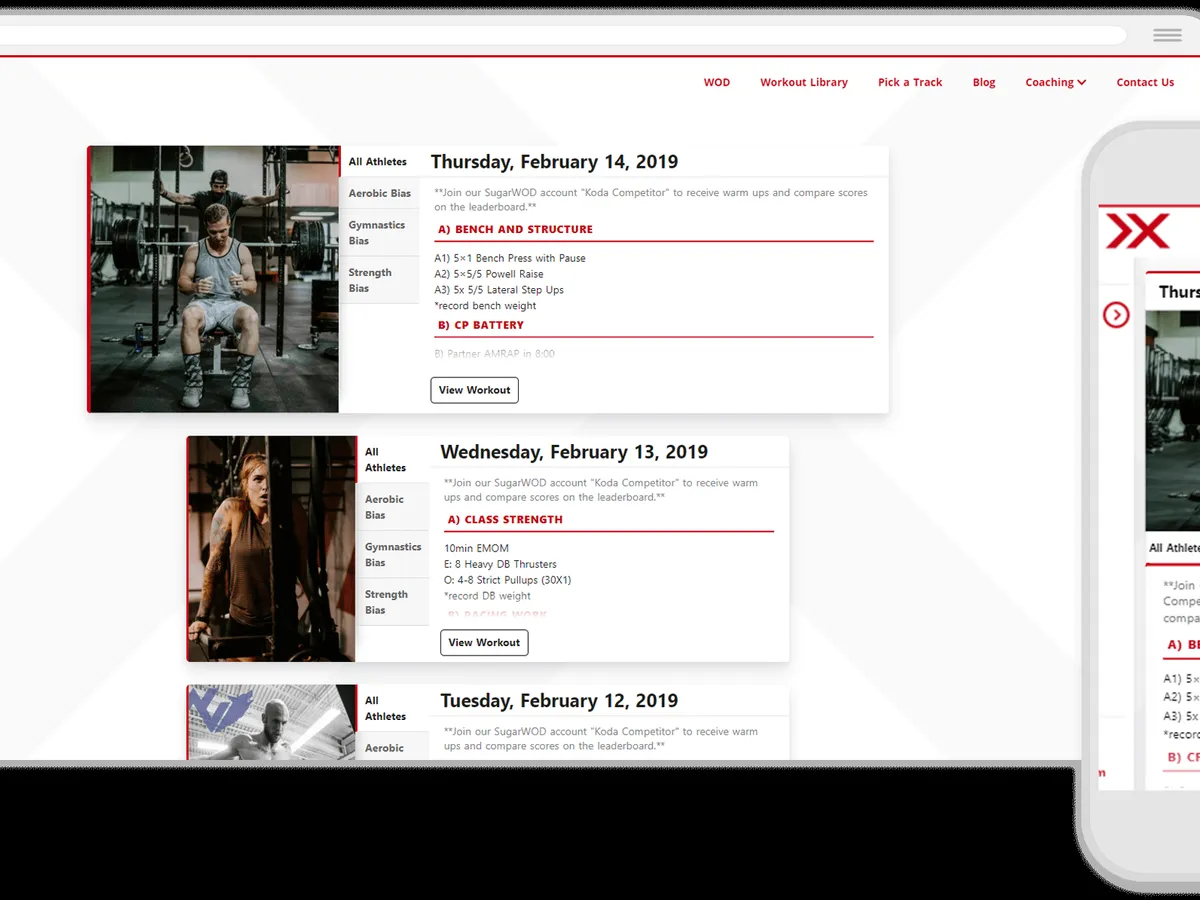Visit the Blog page
The width and height of the screenshot is (1200, 900).
984,82
